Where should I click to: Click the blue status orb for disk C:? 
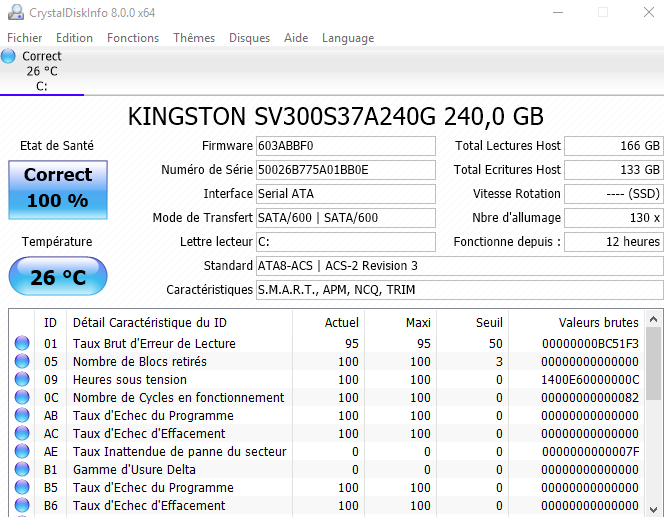pos(8,56)
